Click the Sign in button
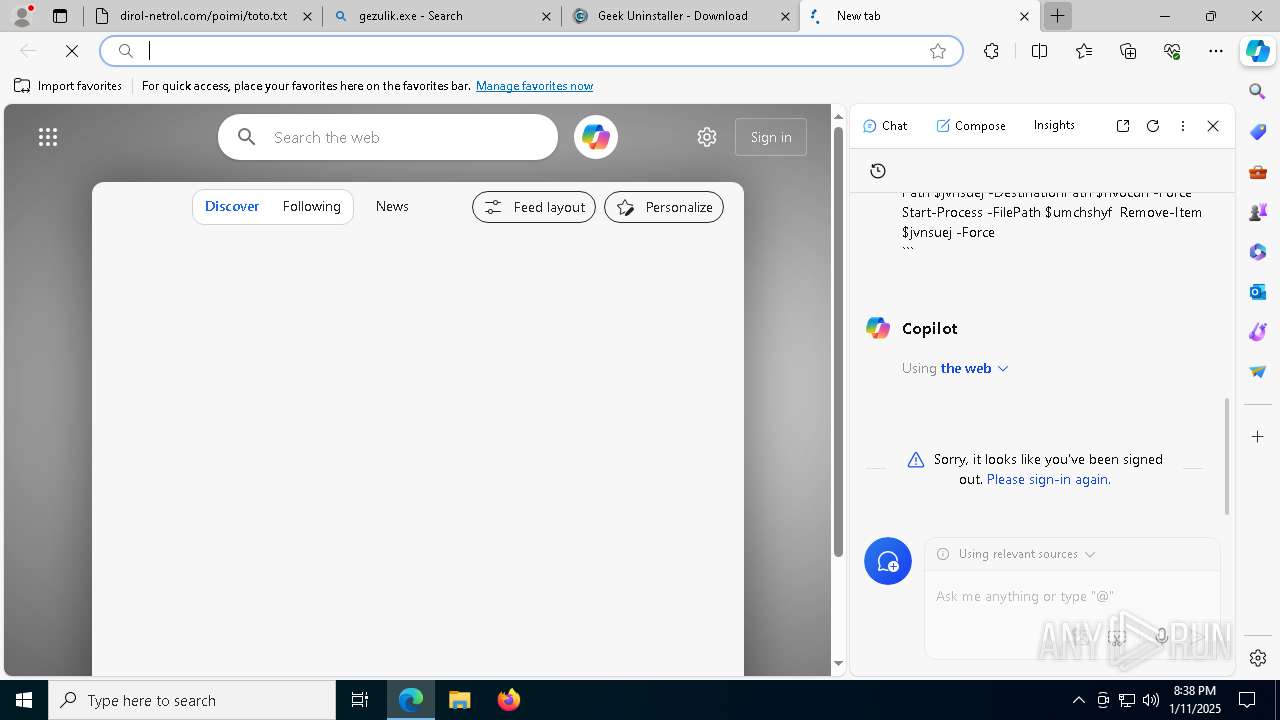Image resolution: width=1280 pixels, height=720 pixels. point(771,137)
